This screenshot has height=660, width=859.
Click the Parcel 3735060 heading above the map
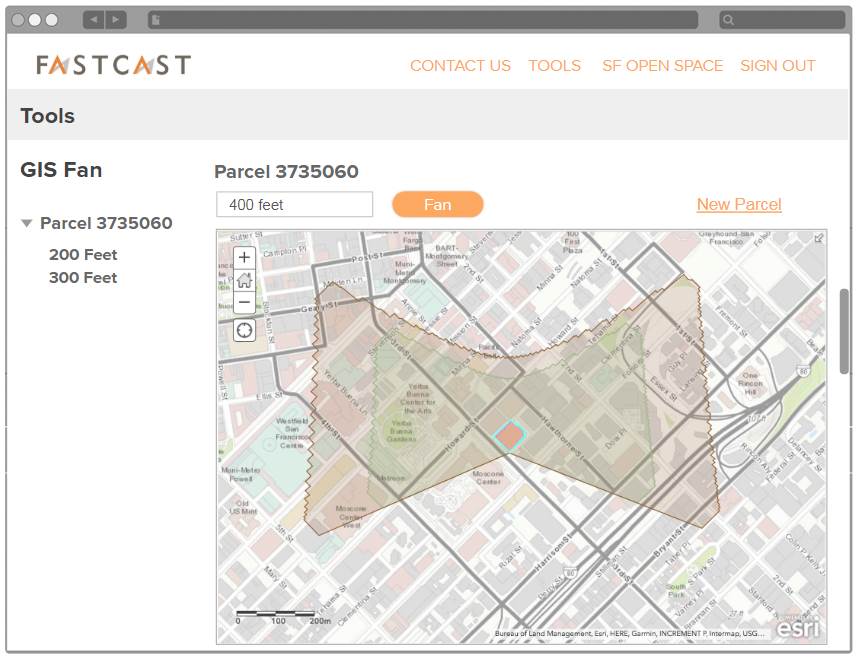287,171
